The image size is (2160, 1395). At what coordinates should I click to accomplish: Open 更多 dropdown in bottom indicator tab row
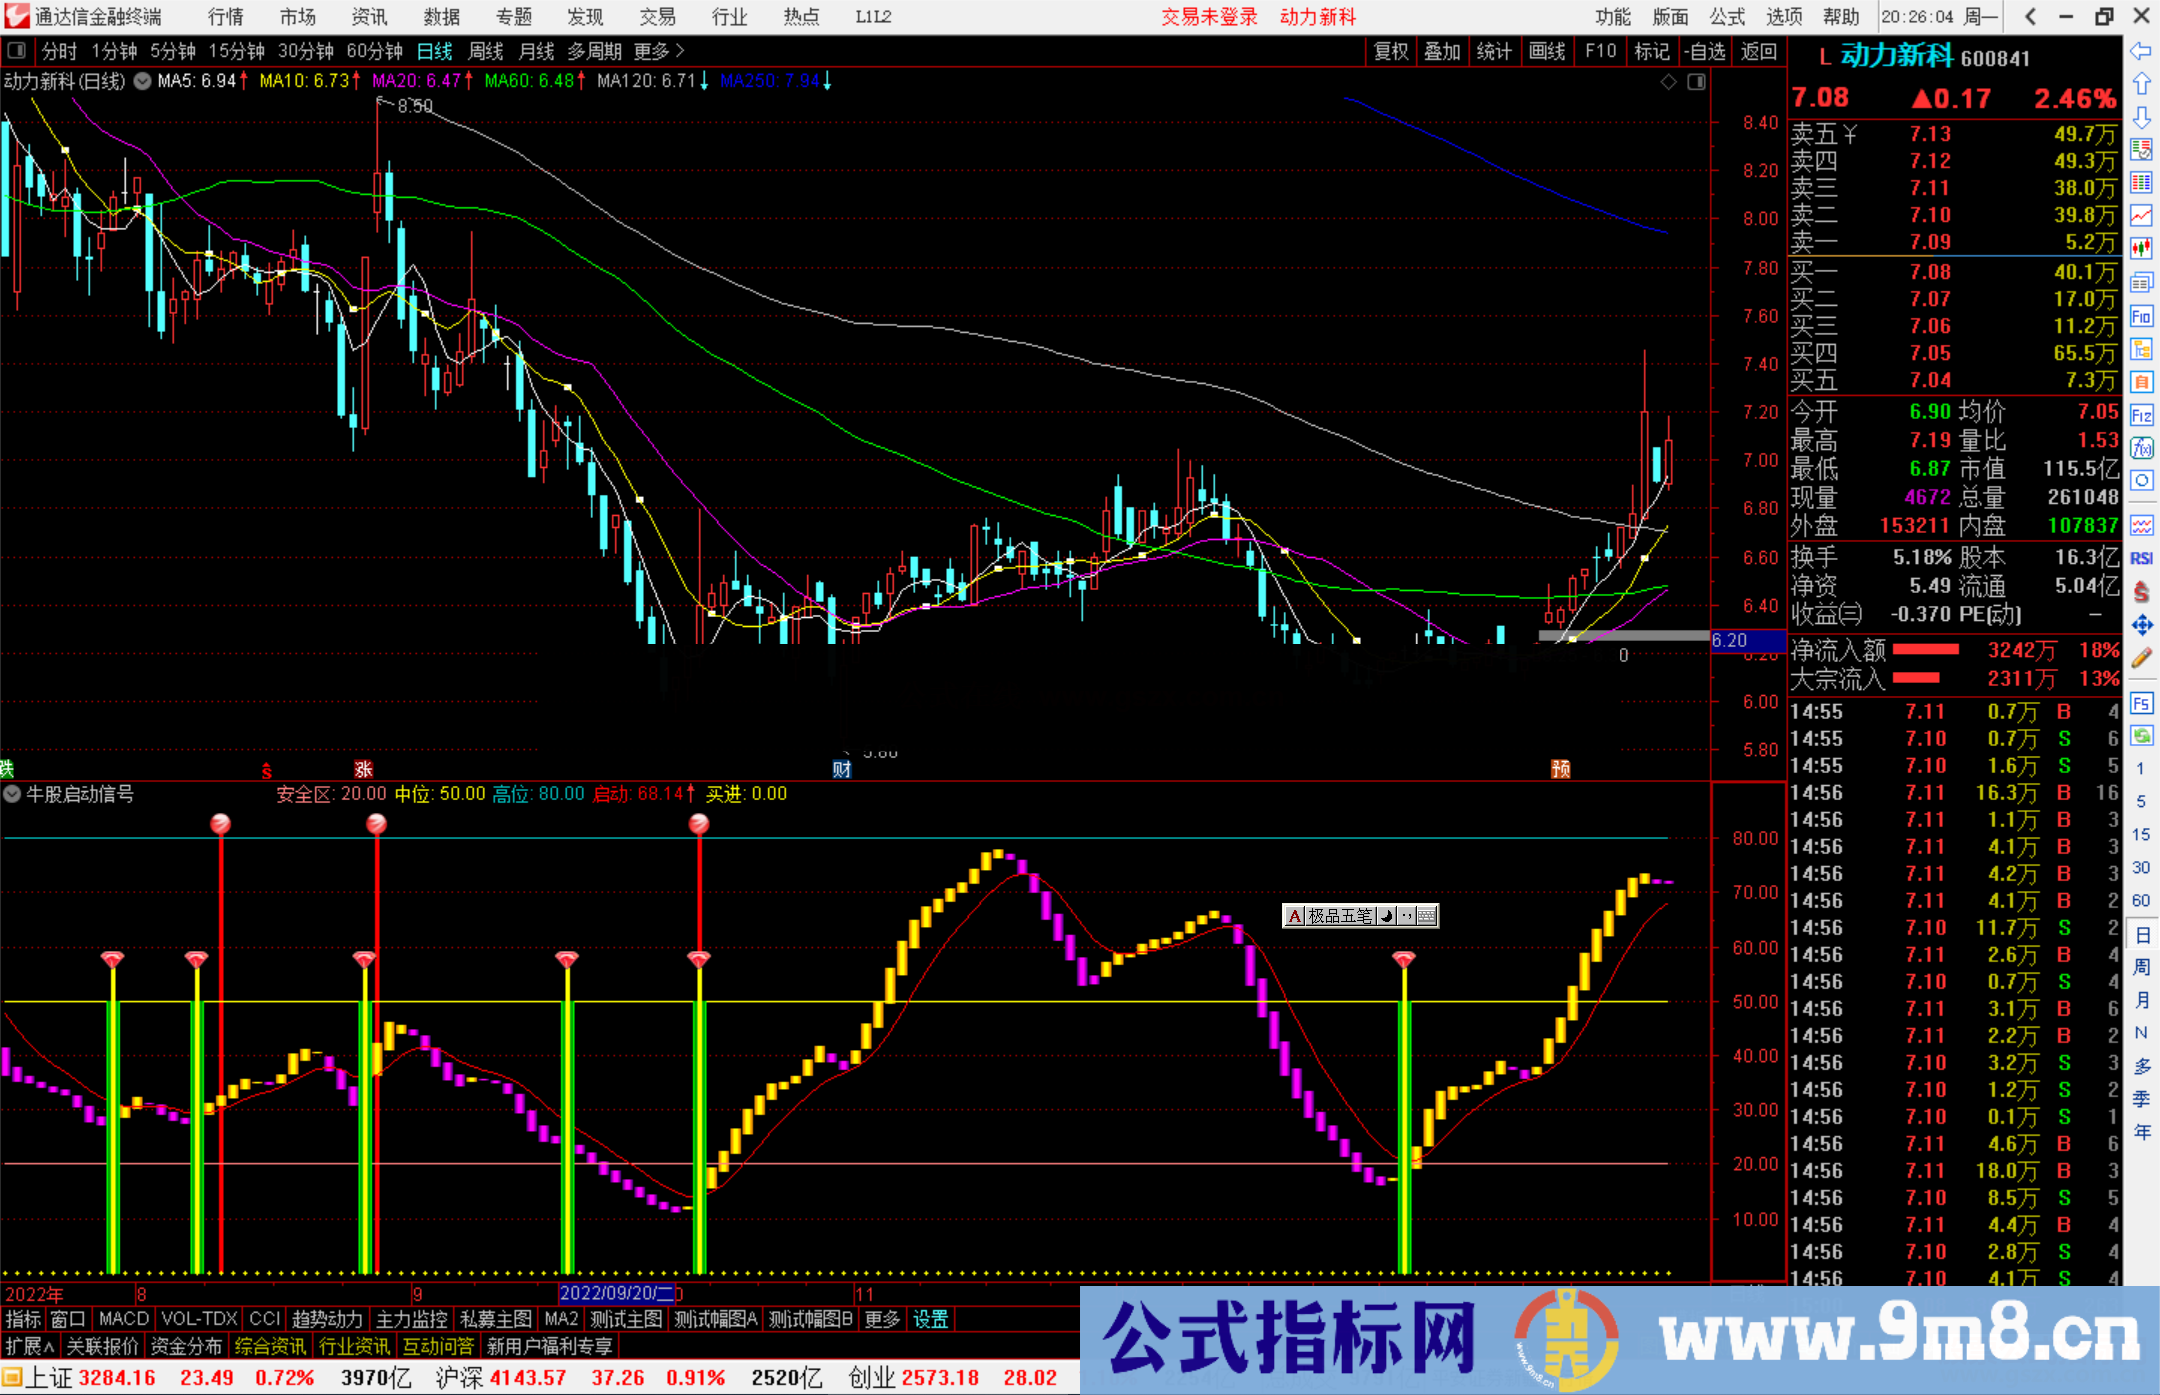click(x=881, y=1319)
